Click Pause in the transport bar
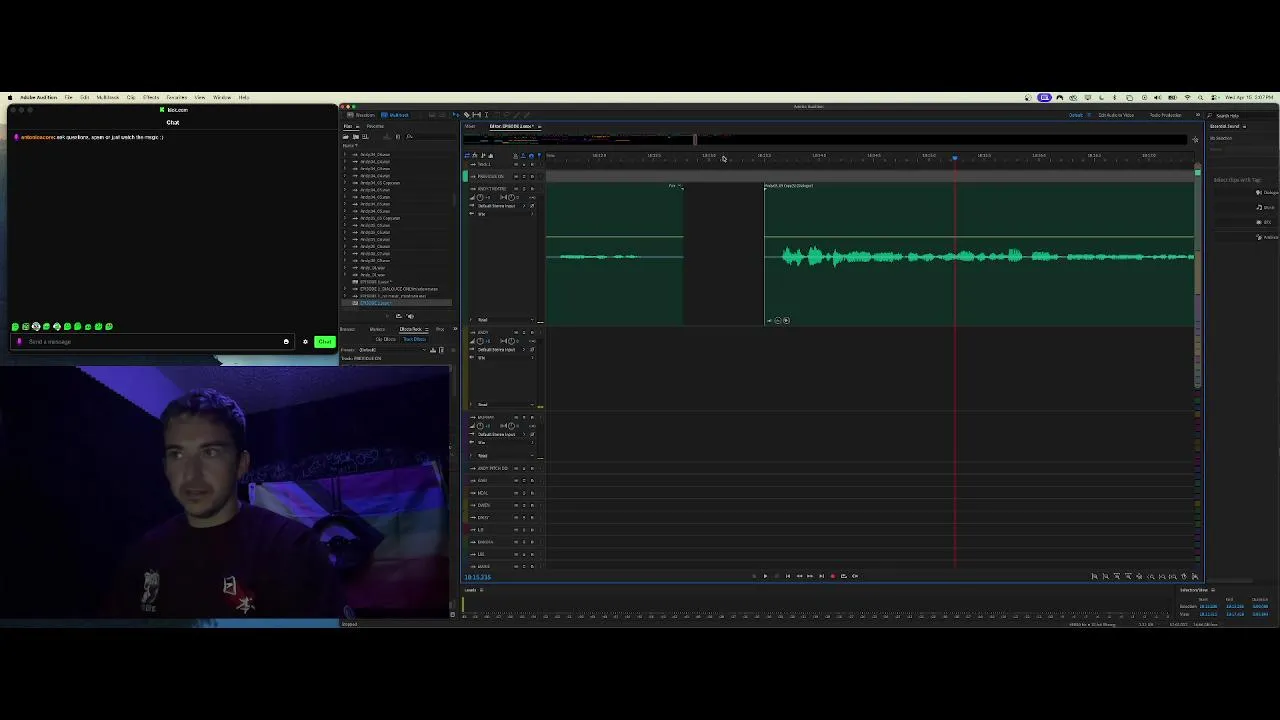The image size is (1280, 720). coord(776,575)
